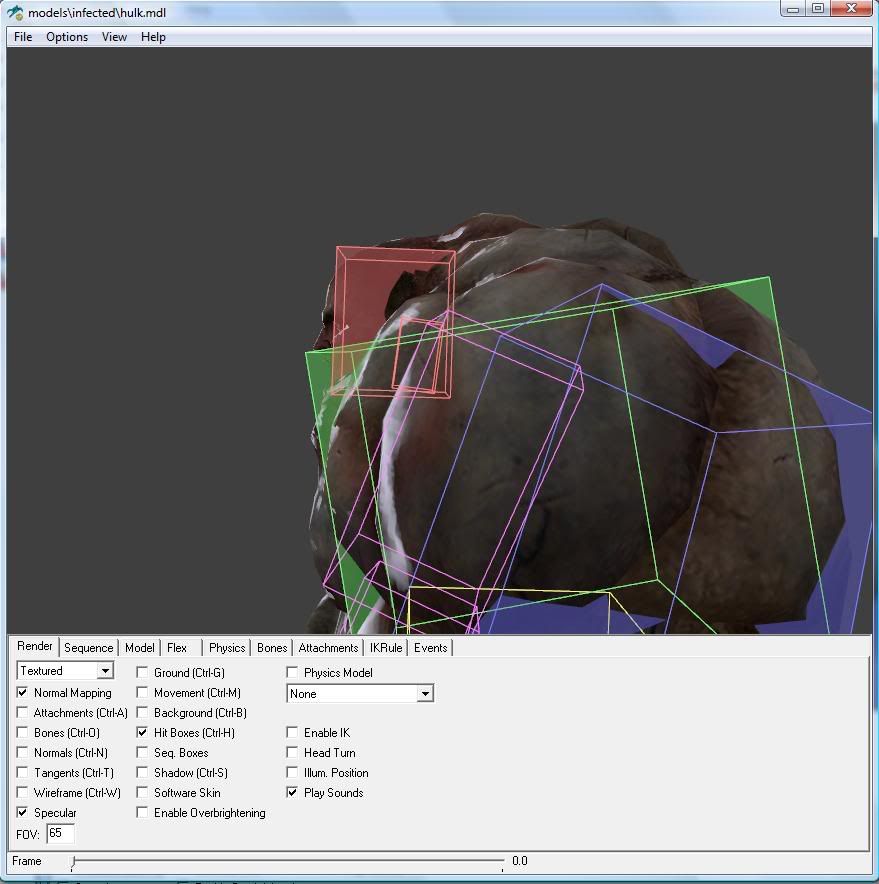Enable the Attachments (Ctrl-A) checkbox
879x884 pixels.
click(x=23, y=713)
